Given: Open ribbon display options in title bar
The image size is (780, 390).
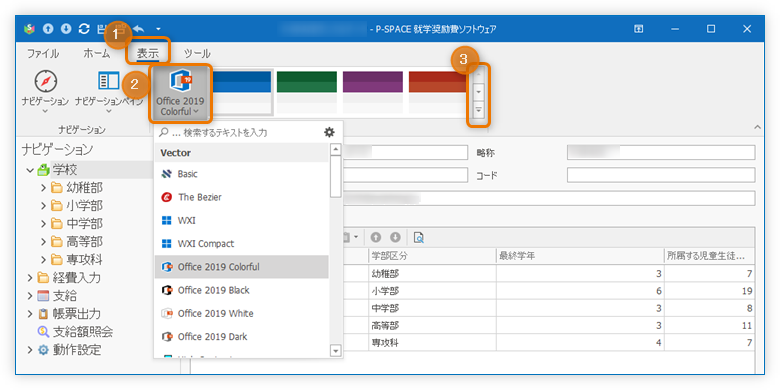Looking at the screenshot, I should click(x=638, y=29).
